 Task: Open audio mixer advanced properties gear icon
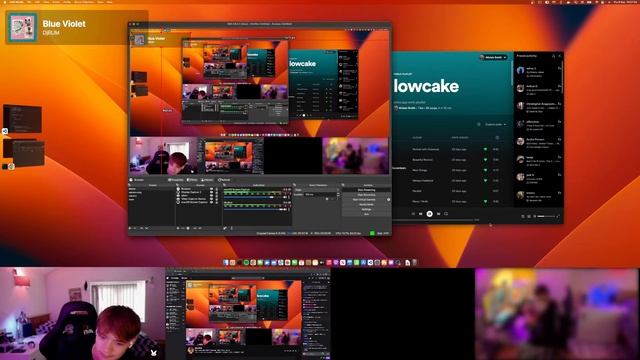click(x=225, y=228)
